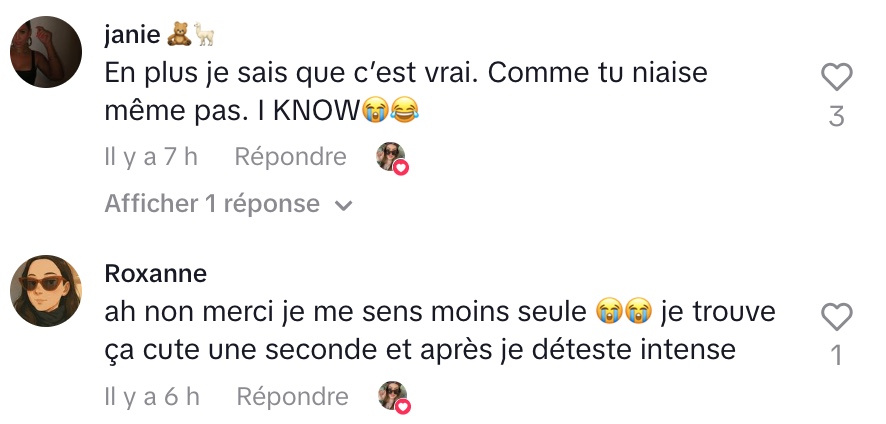Click the like count 3 on janie's comment

tap(836, 117)
